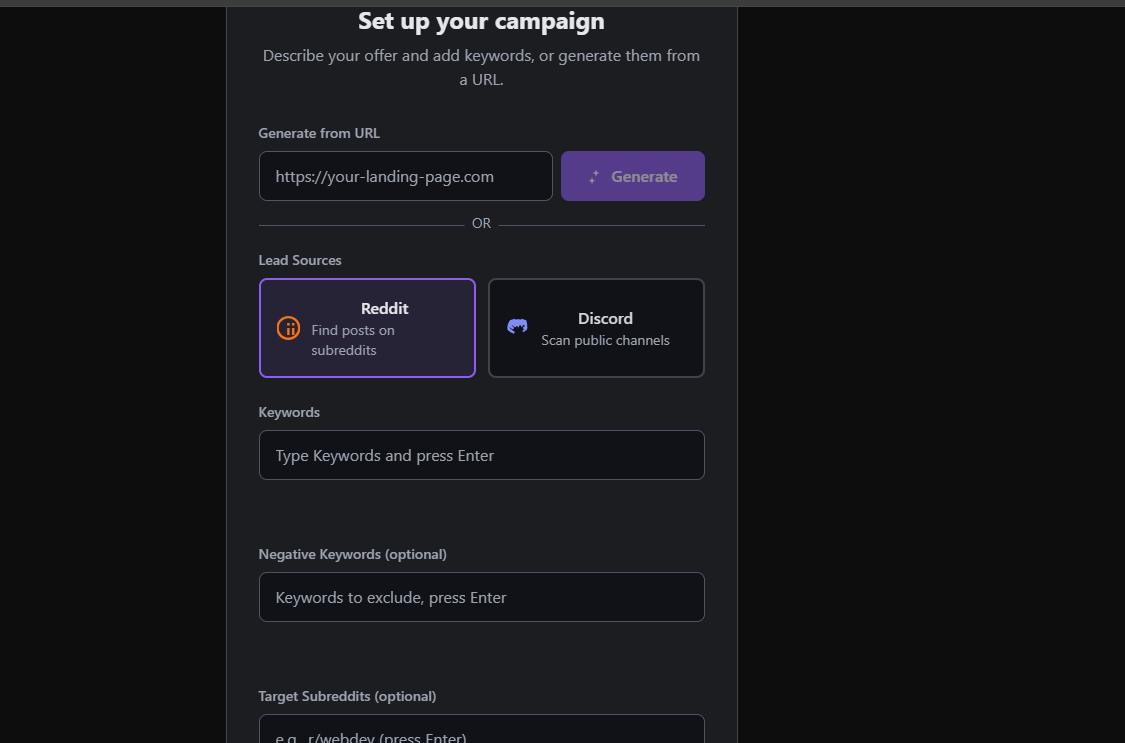The height and width of the screenshot is (743, 1125).
Task: Click the "Generate from URL" label
Action: (x=319, y=133)
